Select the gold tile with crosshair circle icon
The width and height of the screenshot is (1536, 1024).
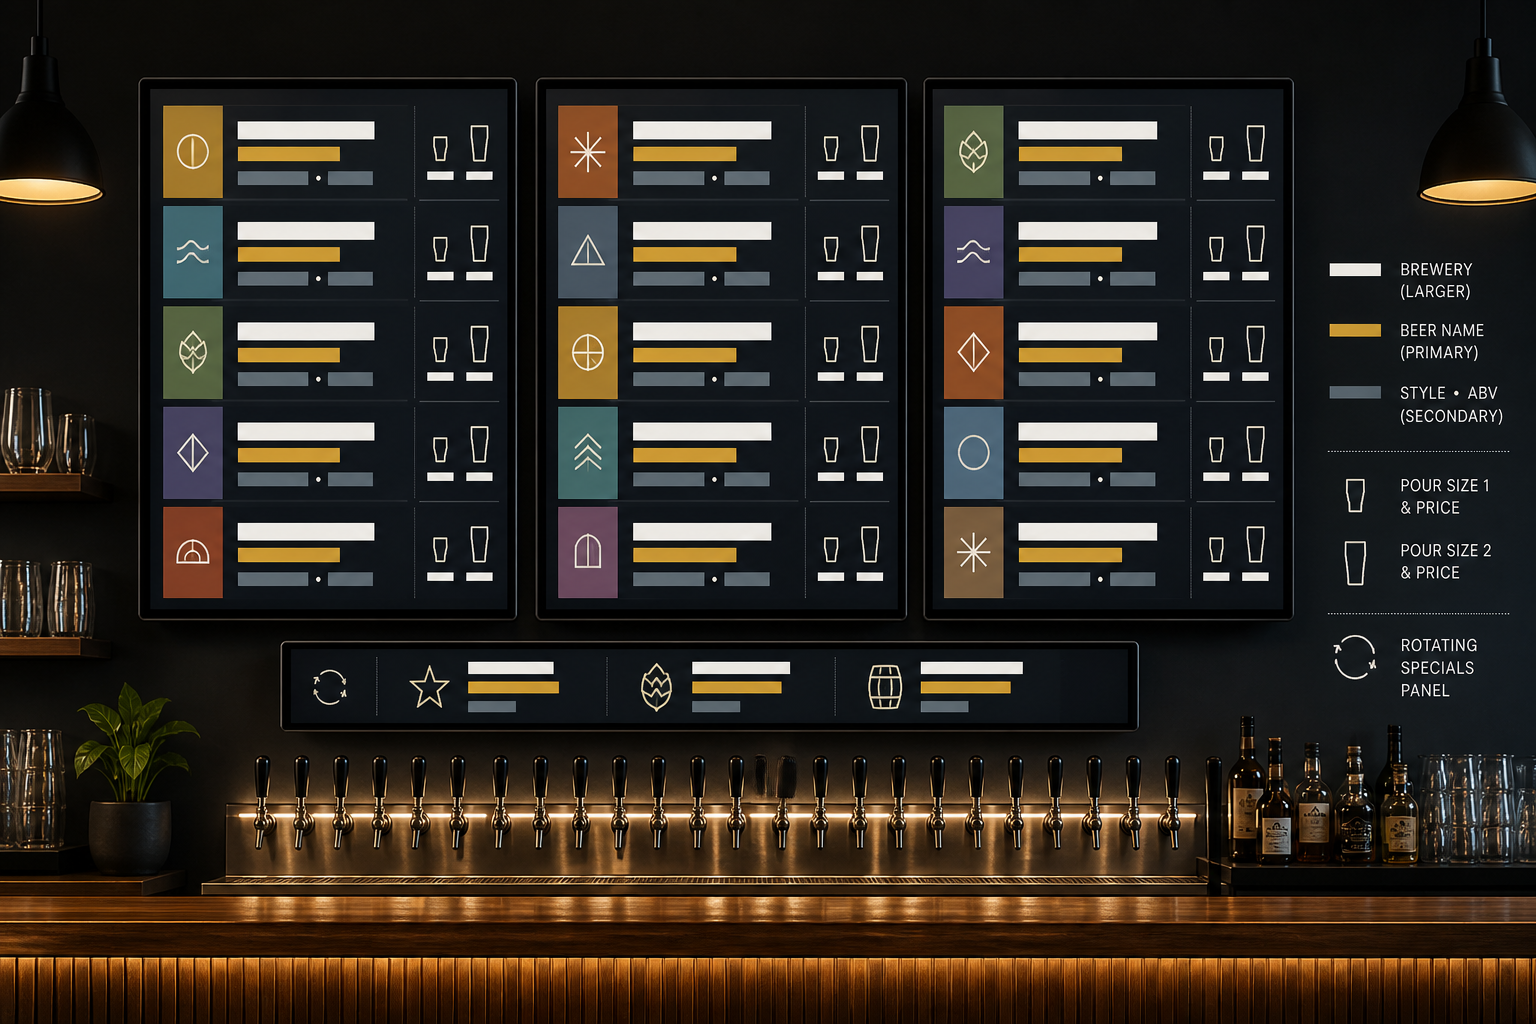coord(588,352)
